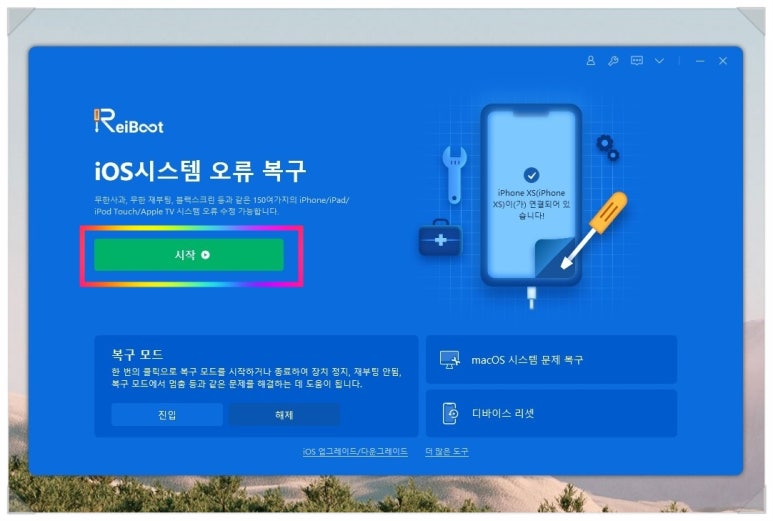Click the wrench illustration icon
Image resolution: width=773 pixels, height=521 pixels.
[x=454, y=175]
